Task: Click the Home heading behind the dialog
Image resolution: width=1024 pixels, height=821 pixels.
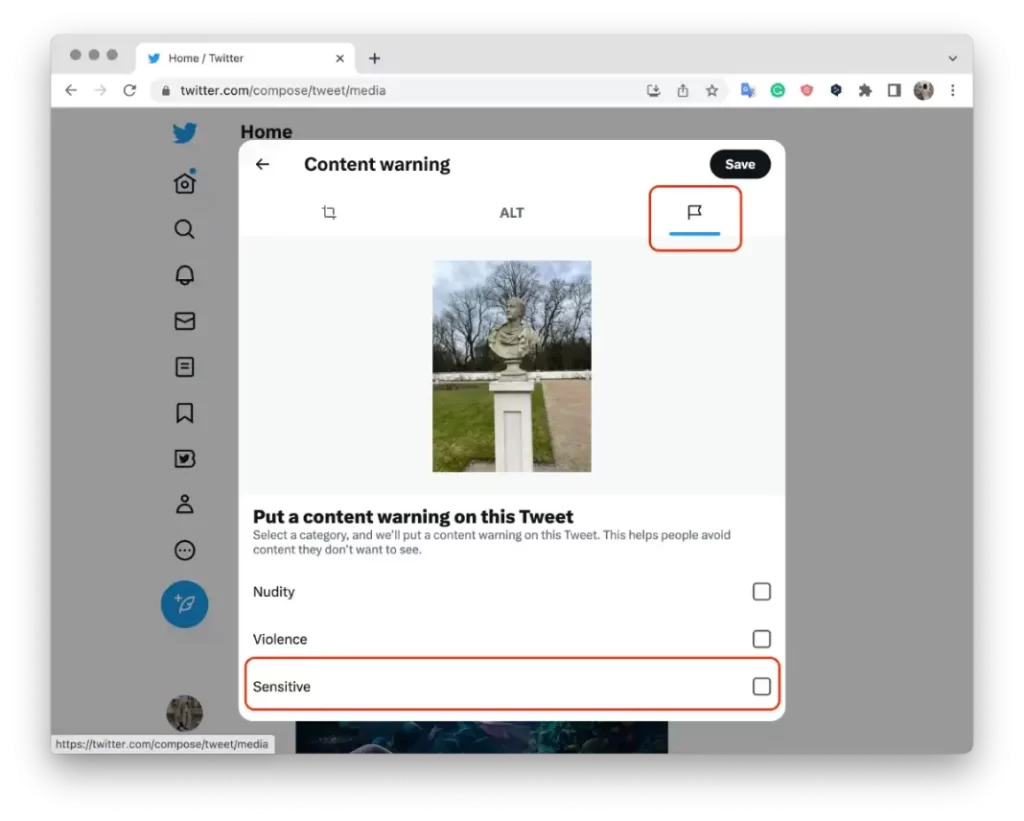Action: coord(266,131)
